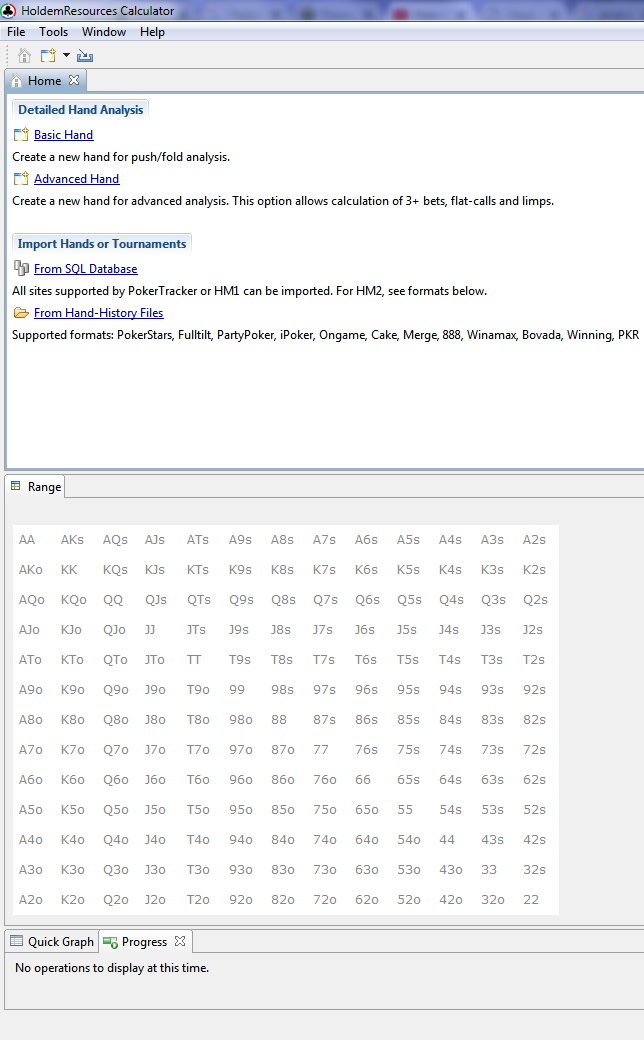Select the T6o cell in range grid
644x1040 pixels.
pos(198,780)
